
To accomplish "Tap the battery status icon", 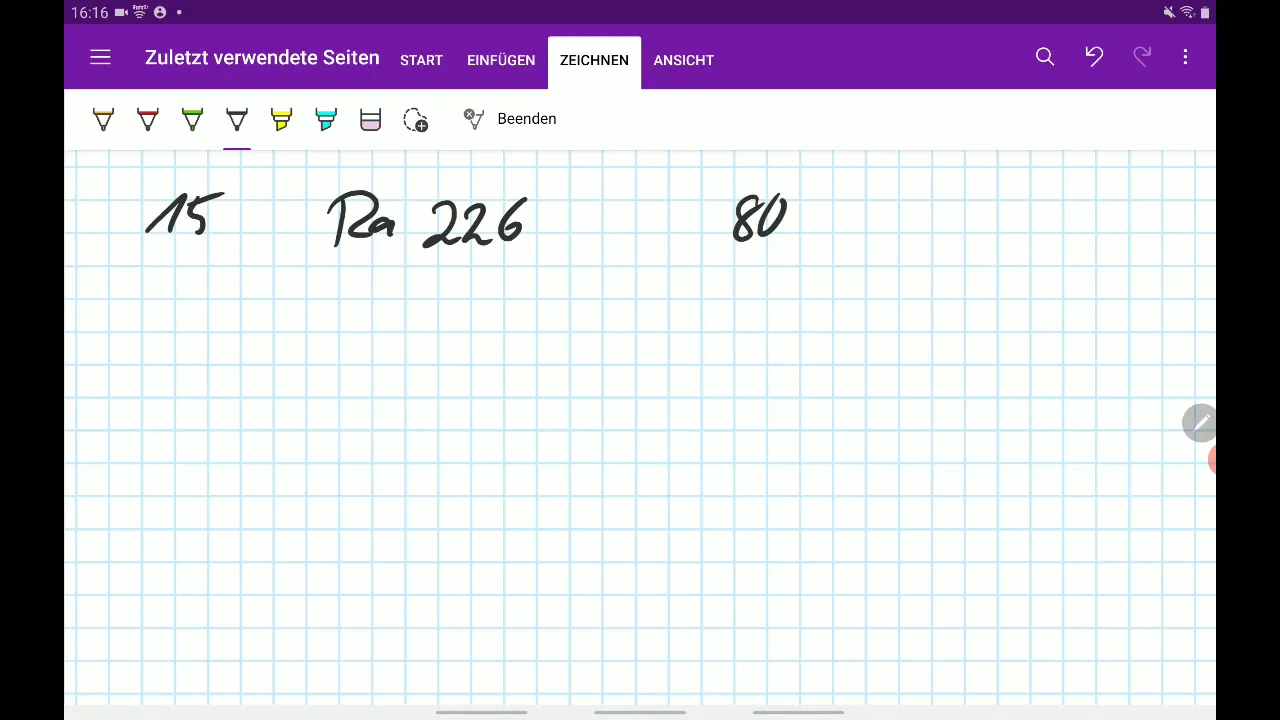I will pos(1205,12).
